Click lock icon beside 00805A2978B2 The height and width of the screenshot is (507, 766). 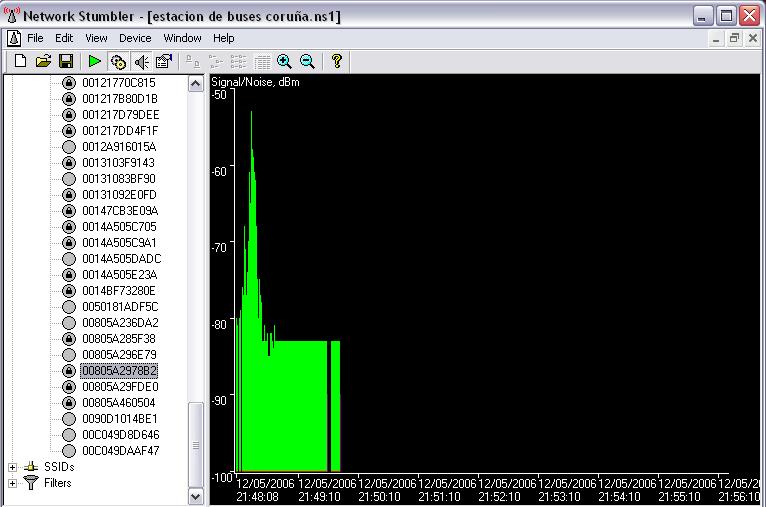69,371
